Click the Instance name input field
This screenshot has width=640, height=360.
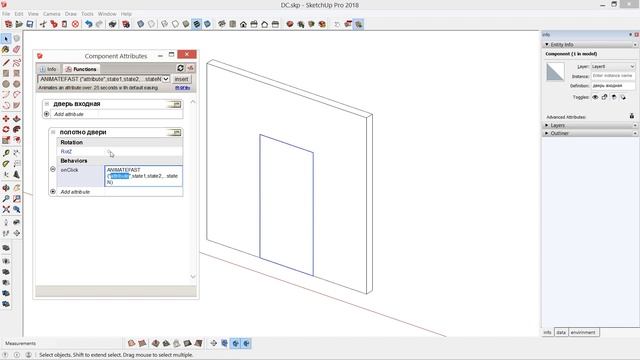613,76
